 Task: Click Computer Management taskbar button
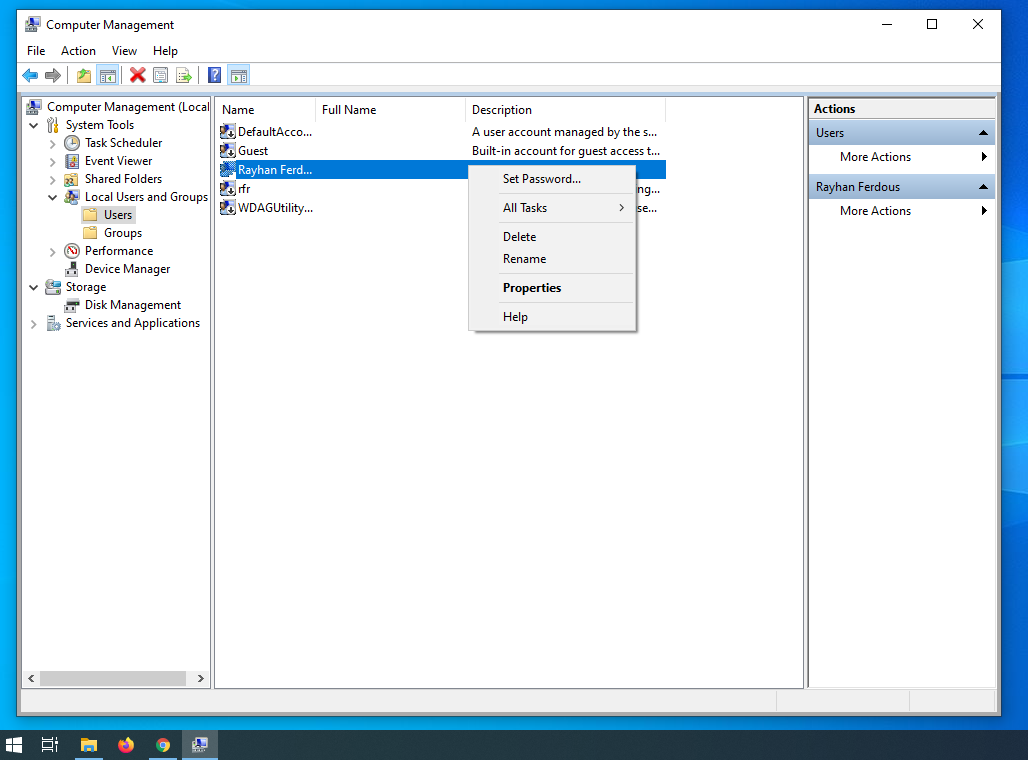click(200, 745)
